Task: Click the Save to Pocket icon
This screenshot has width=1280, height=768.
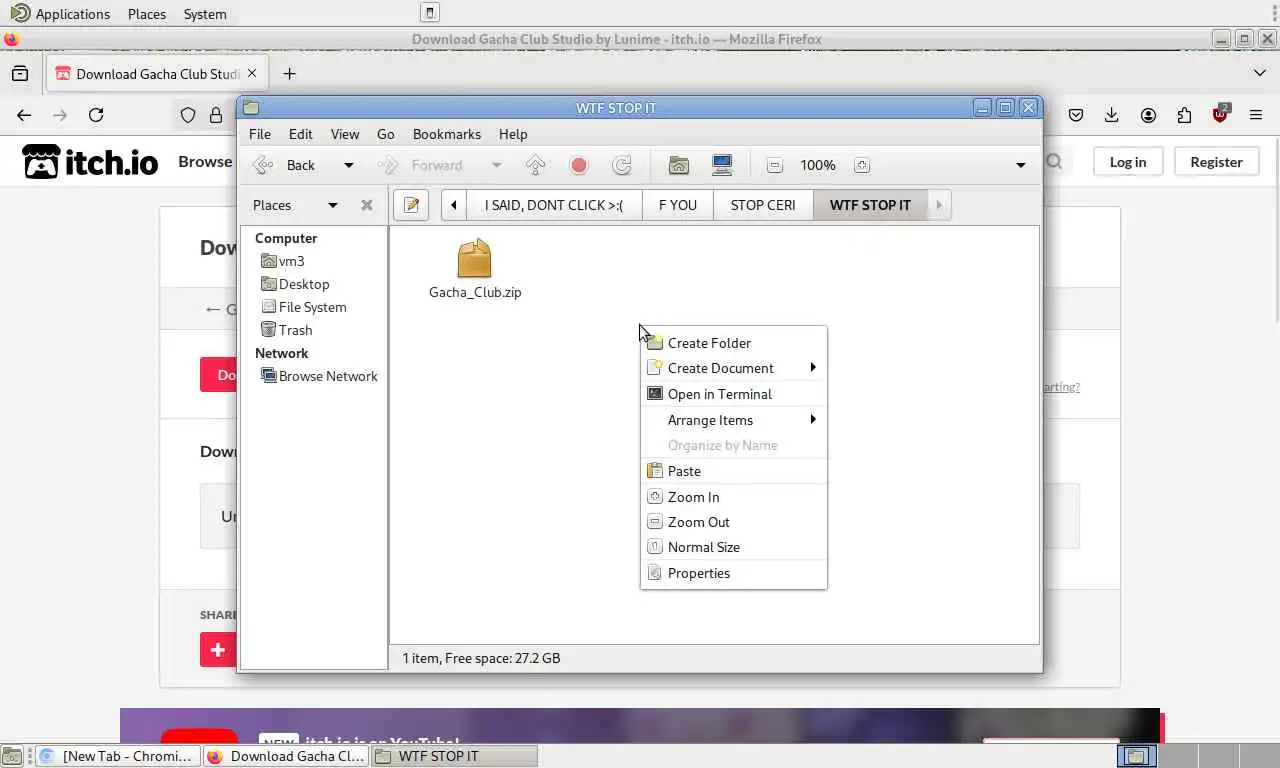Action: click(x=1076, y=115)
